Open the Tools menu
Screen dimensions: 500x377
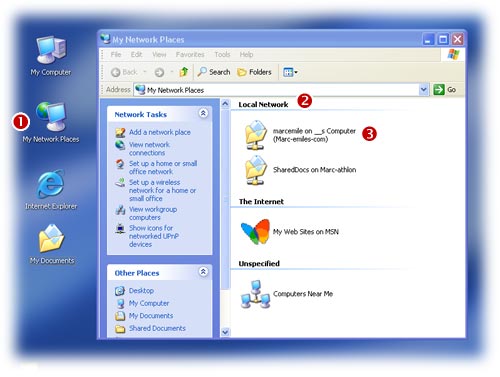222,54
